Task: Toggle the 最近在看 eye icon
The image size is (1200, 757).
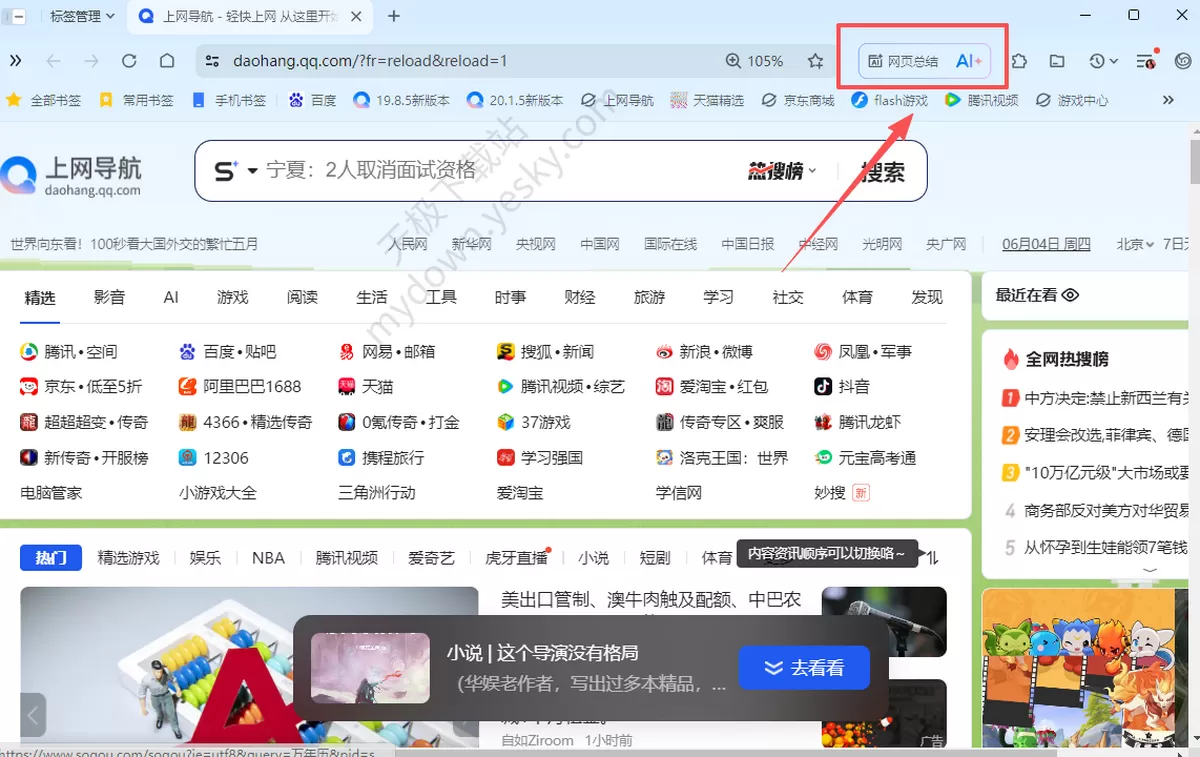Action: click(1070, 295)
